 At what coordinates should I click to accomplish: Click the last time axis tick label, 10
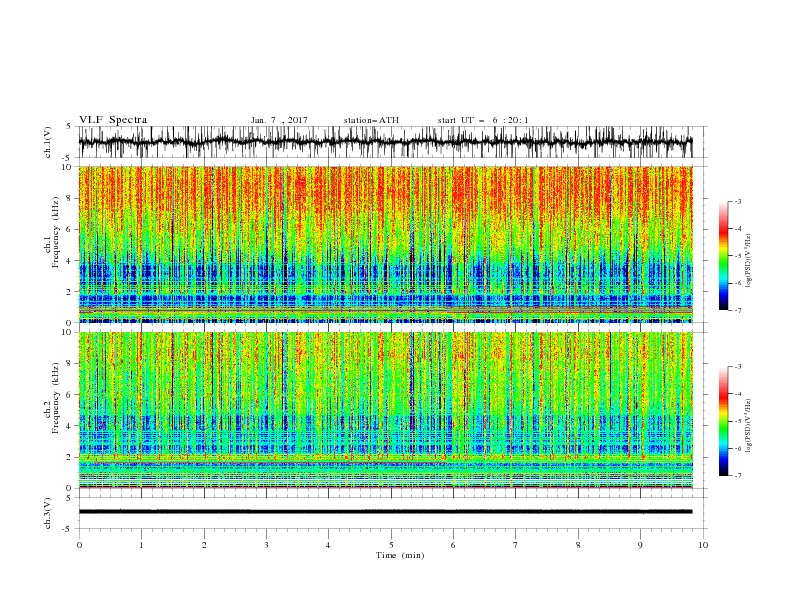coord(703,545)
